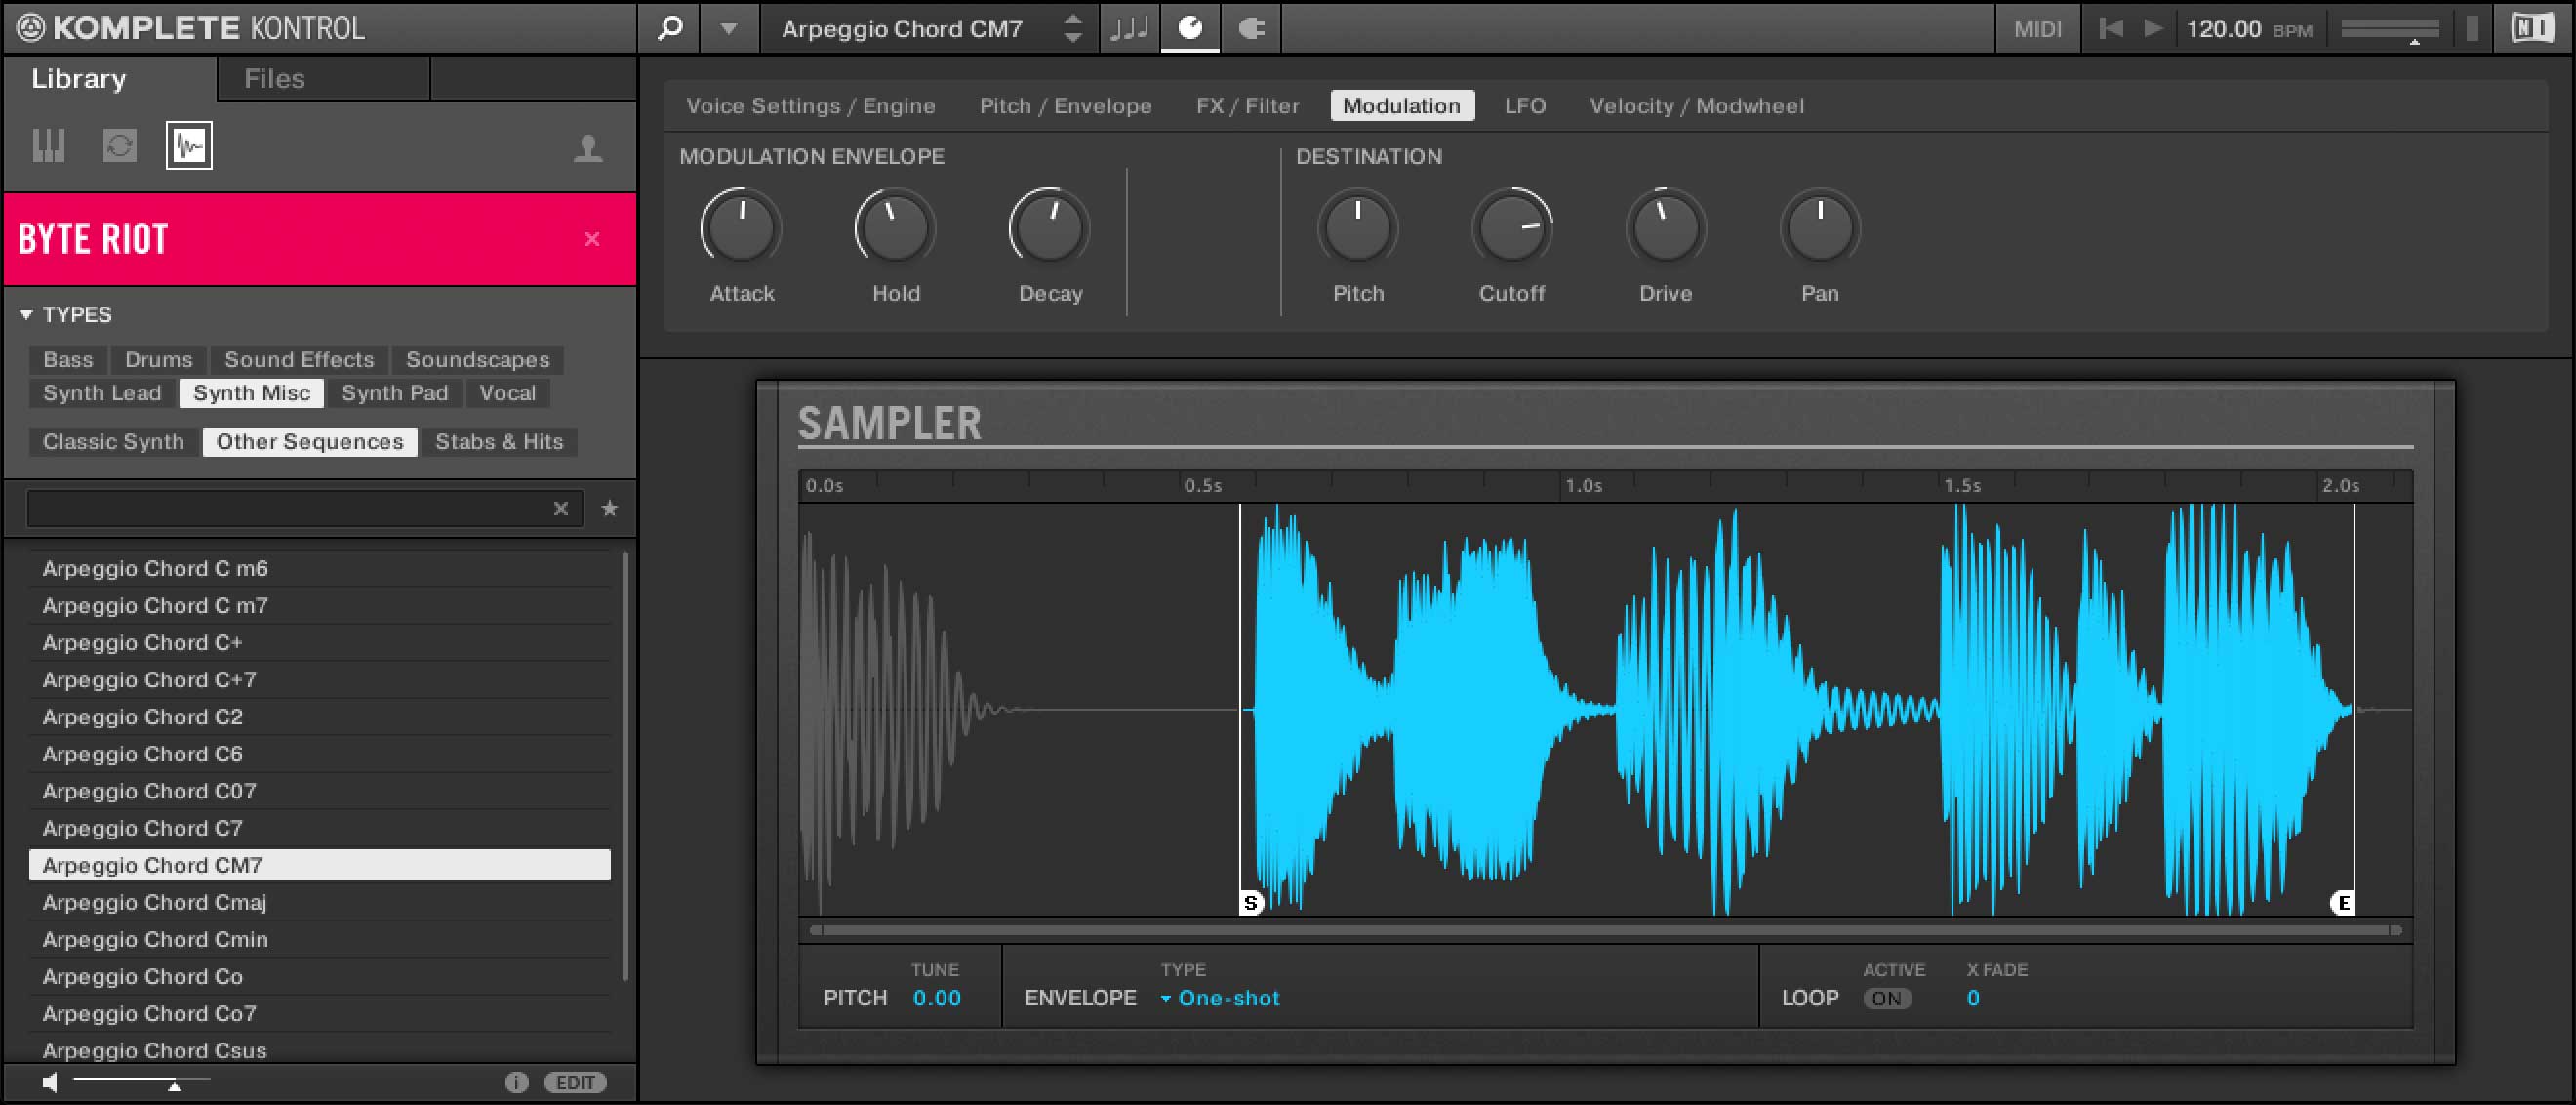Image resolution: width=2576 pixels, height=1105 pixels.
Task: Switch to the Library tab
Action: pos(78,78)
